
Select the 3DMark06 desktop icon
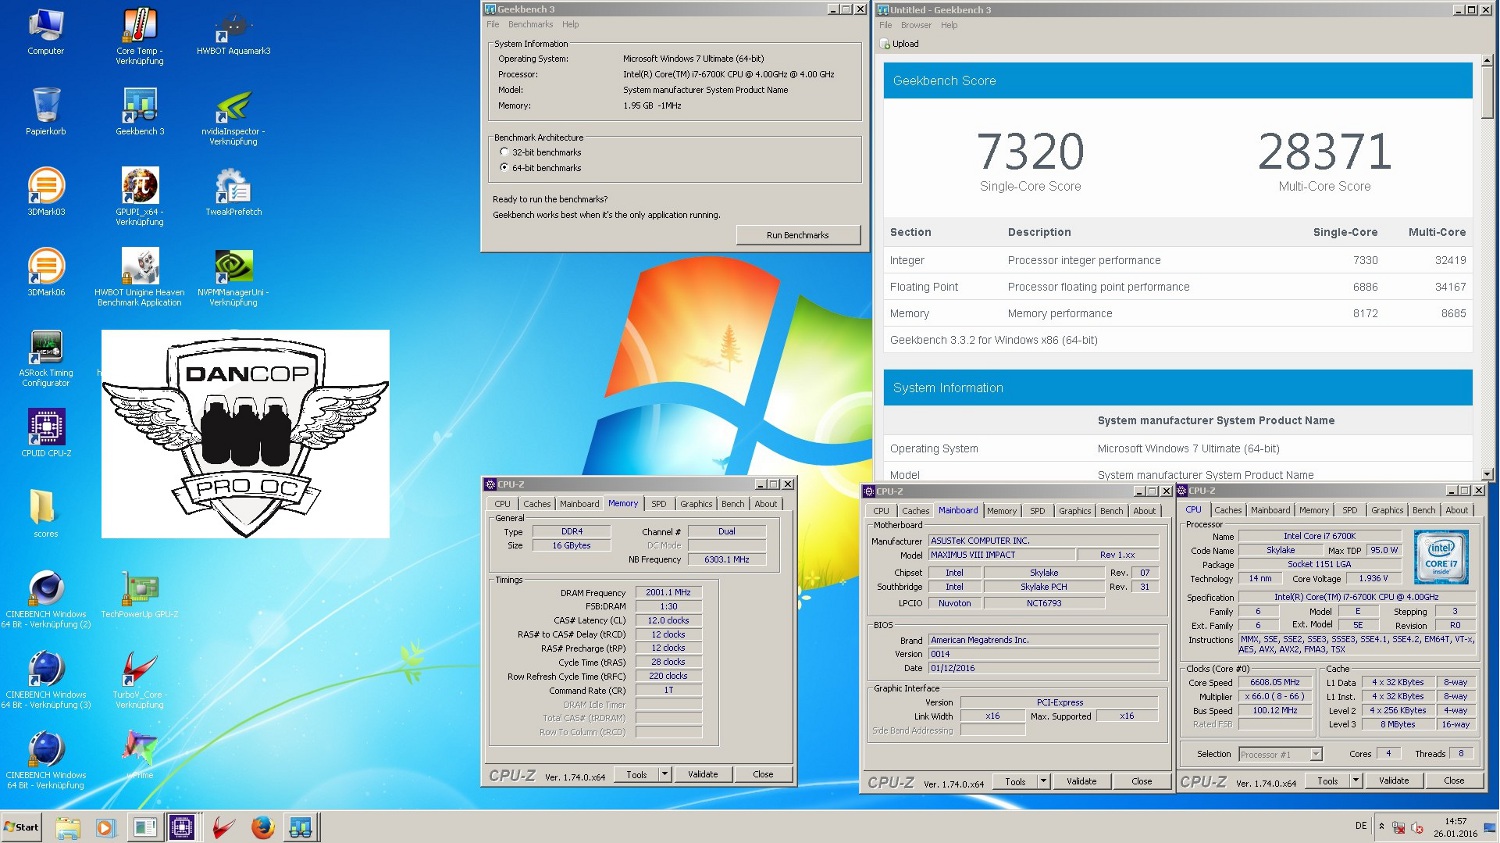click(x=46, y=272)
